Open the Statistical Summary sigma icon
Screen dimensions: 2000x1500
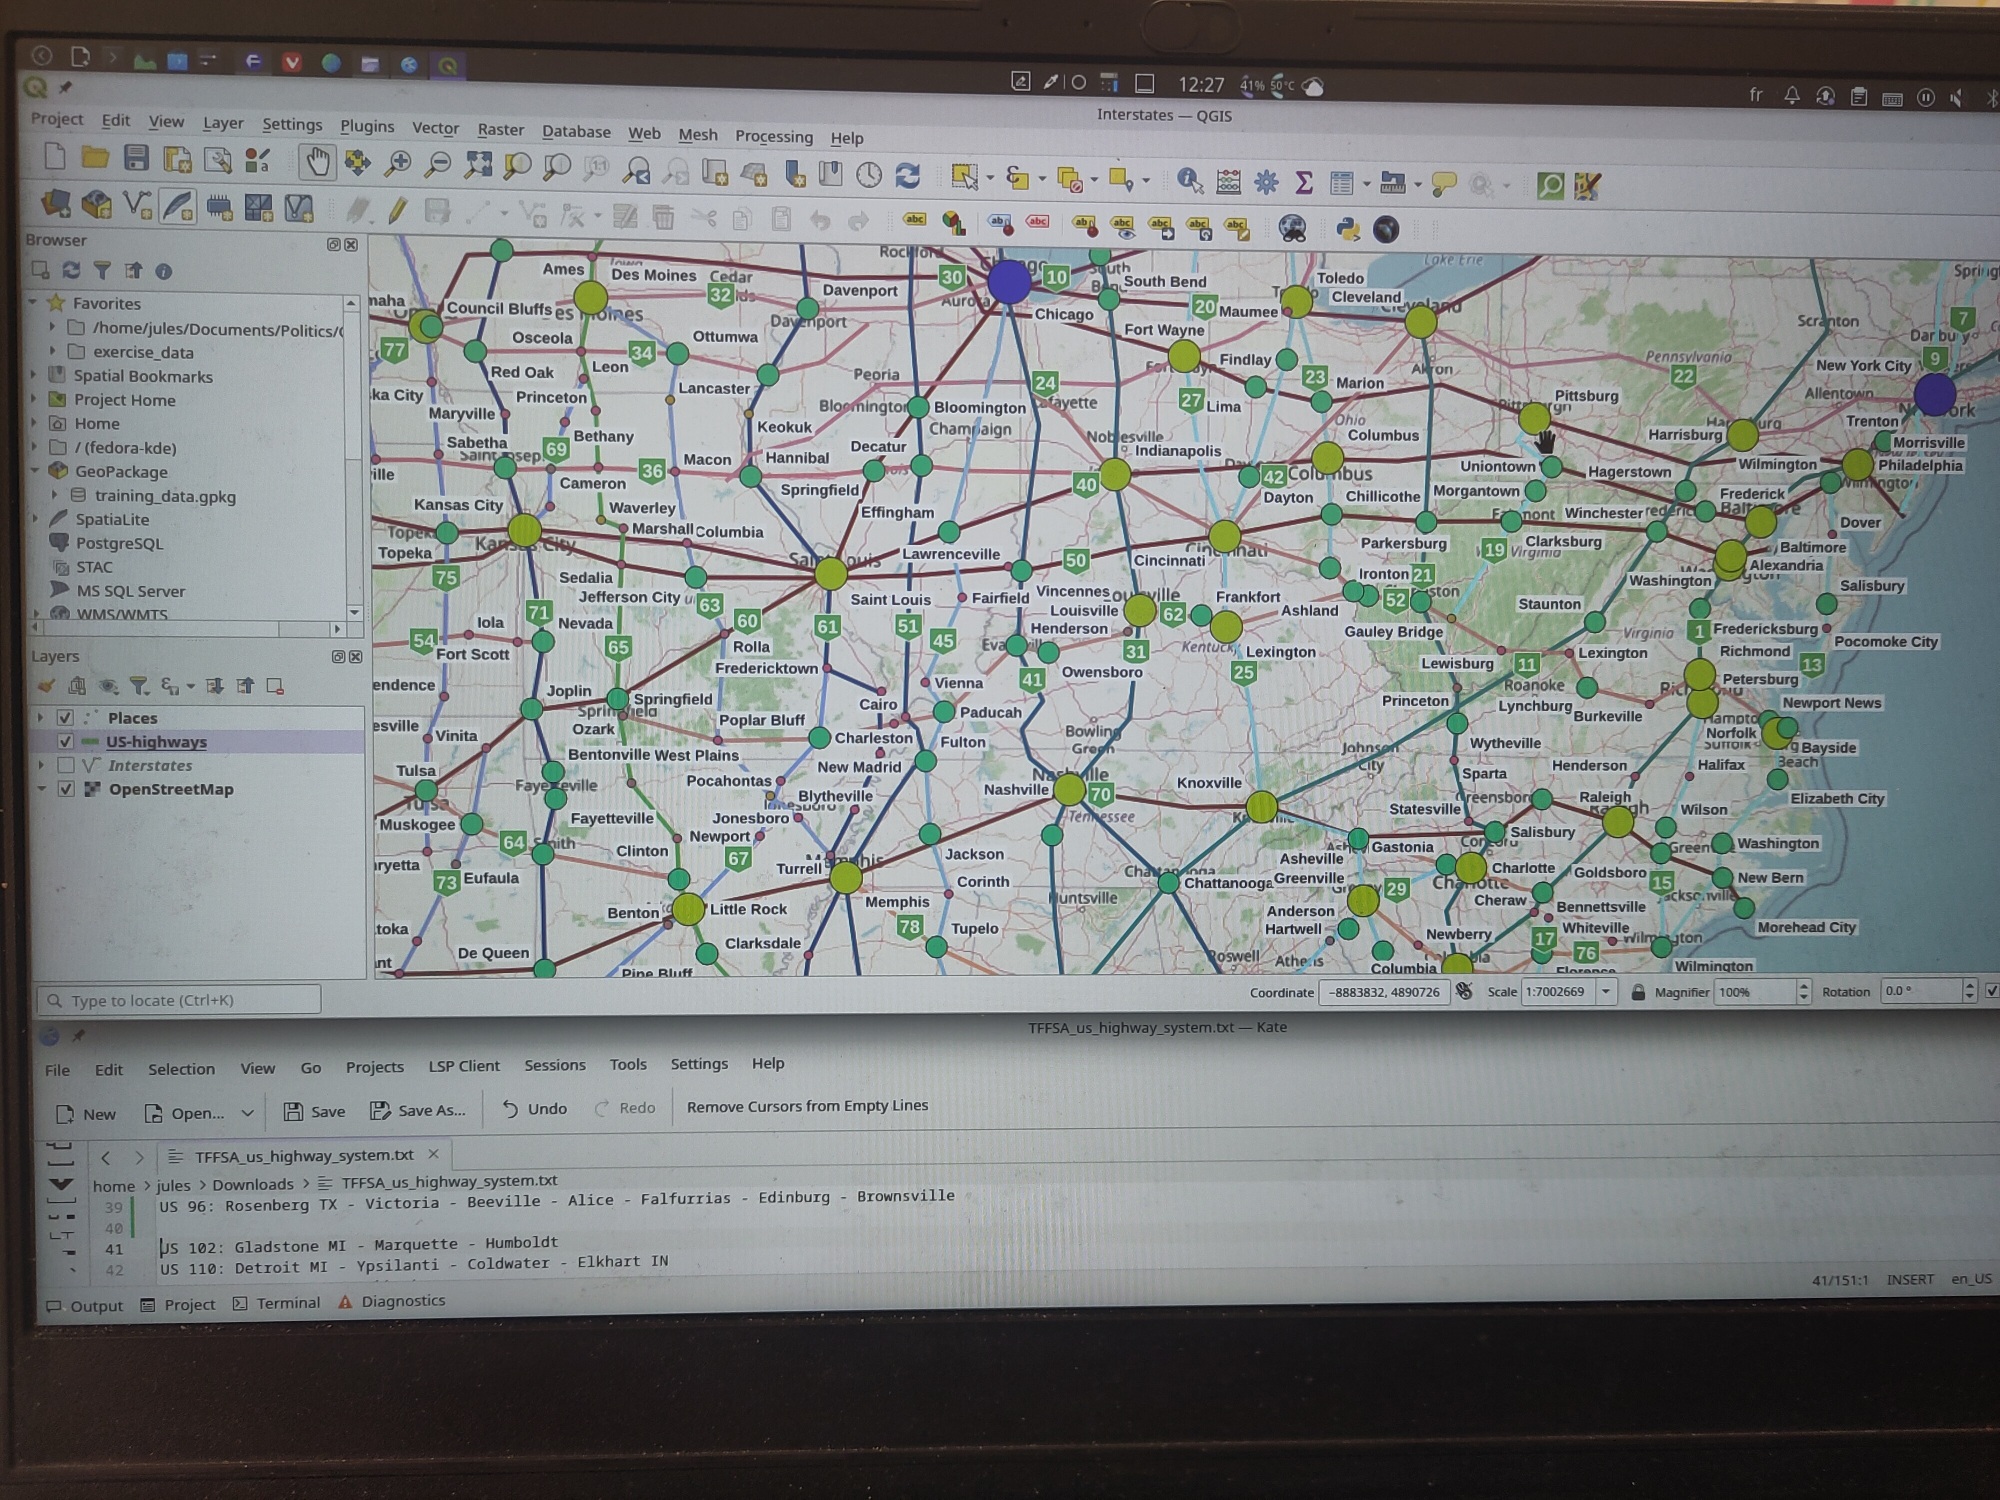coord(1303,182)
